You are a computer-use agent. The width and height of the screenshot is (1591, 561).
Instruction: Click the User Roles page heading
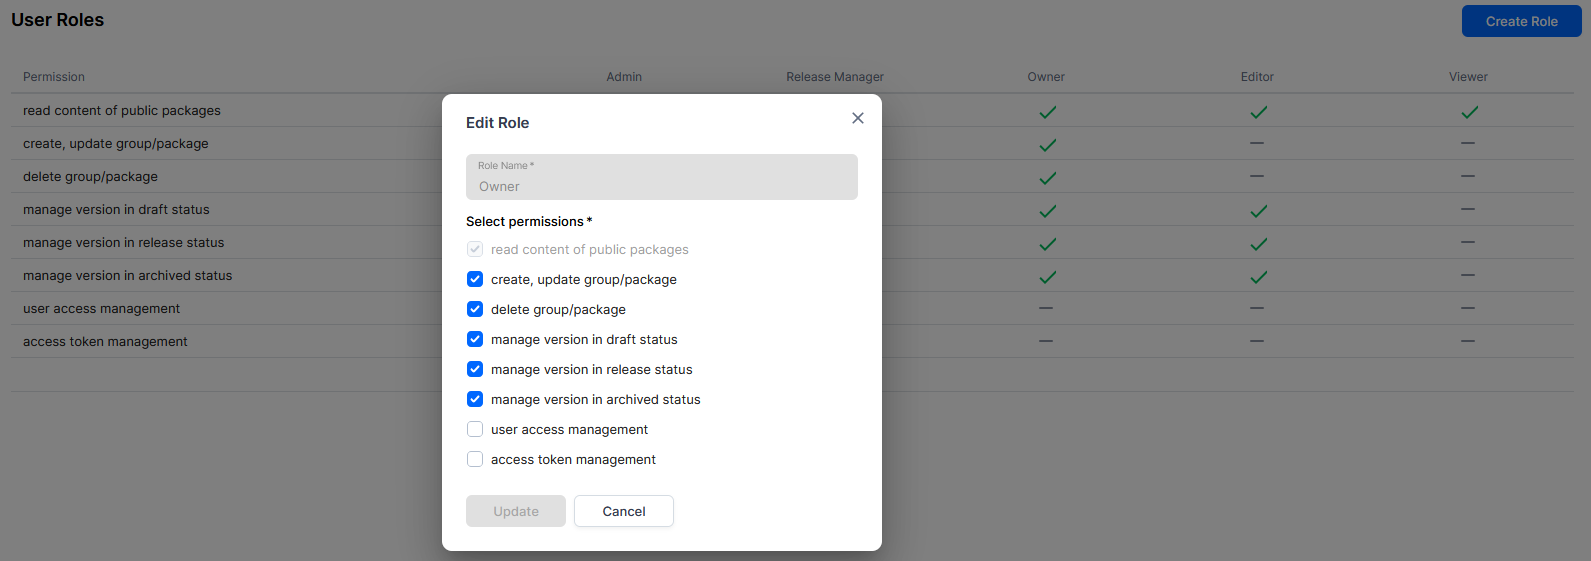point(57,20)
